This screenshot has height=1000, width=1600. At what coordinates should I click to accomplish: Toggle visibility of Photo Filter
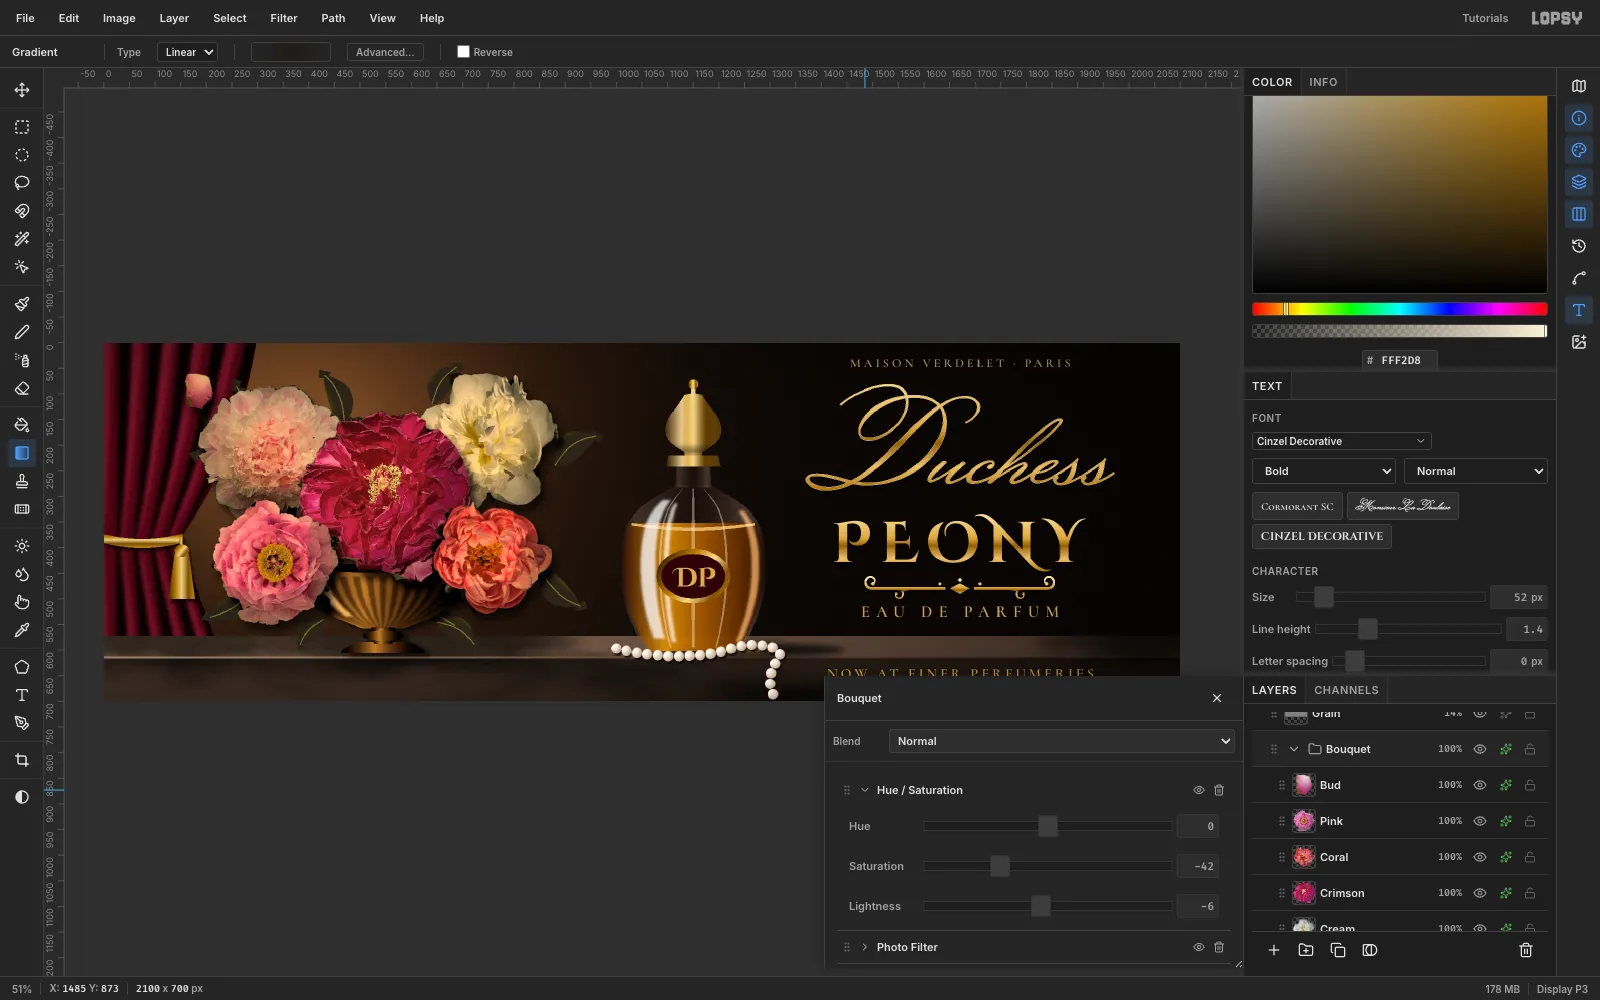(x=1199, y=947)
